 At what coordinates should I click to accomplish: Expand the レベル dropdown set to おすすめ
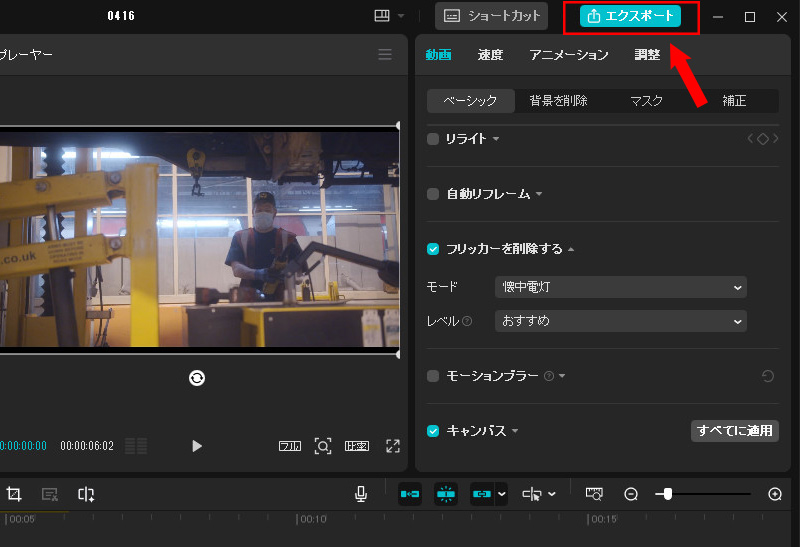click(621, 321)
